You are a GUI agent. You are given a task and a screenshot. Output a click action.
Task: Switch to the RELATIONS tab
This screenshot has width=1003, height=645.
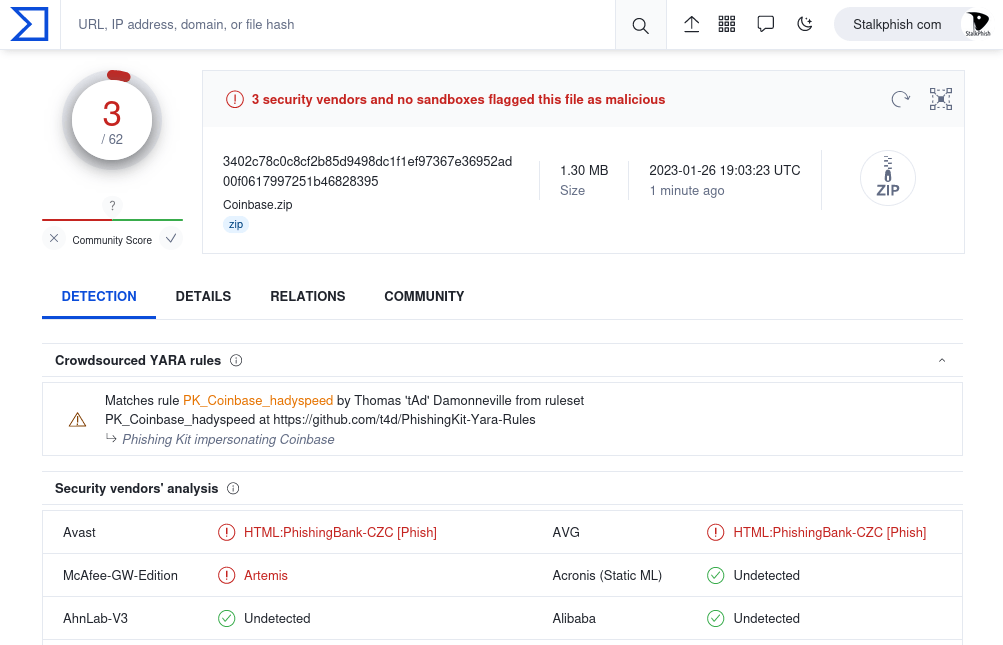(307, 296)
